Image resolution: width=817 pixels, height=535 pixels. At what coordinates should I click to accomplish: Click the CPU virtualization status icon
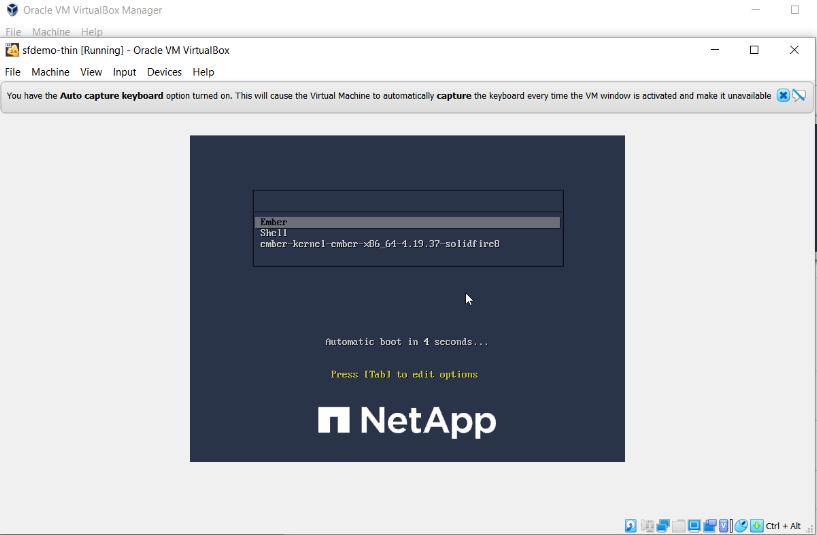[723, 526]
